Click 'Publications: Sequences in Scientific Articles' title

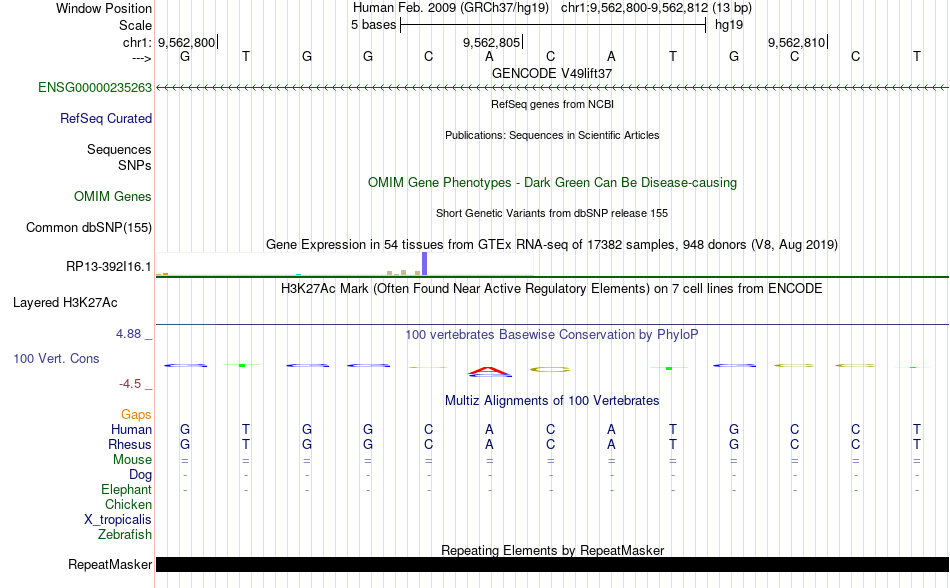point(552,135)
